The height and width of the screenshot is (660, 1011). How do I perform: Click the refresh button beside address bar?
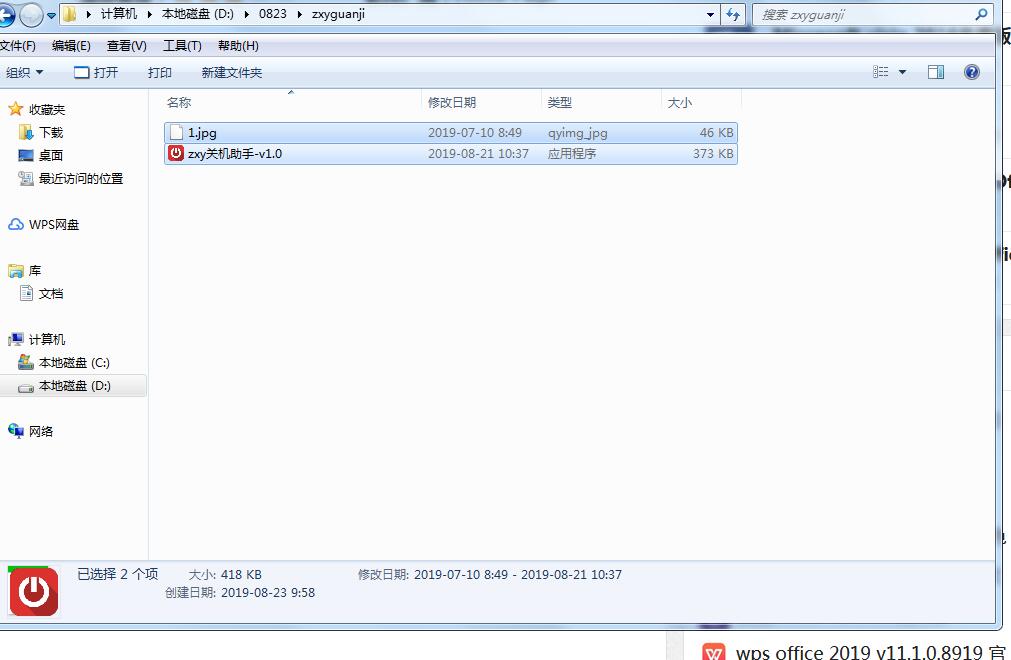pos(734,15)
